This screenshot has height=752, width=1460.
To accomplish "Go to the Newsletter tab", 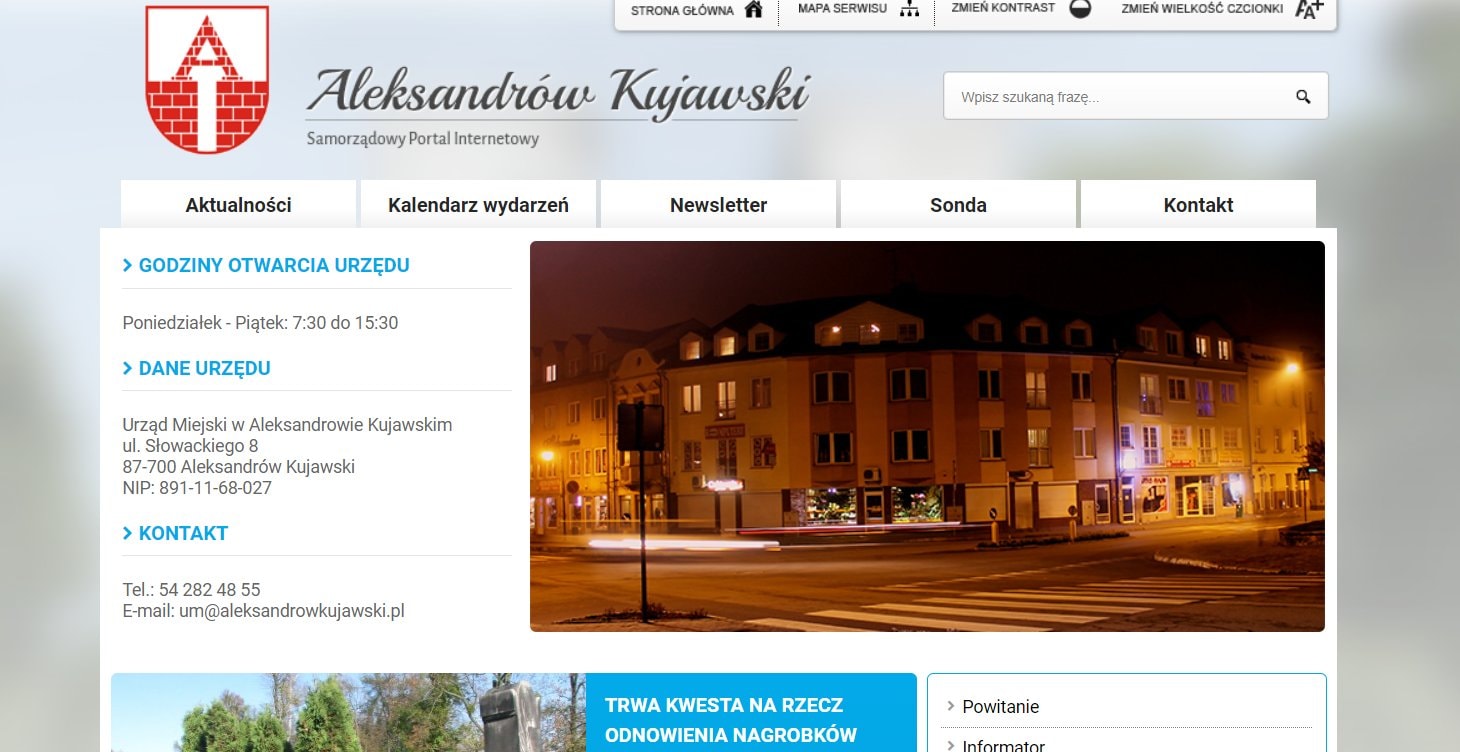I will (718, 205).
